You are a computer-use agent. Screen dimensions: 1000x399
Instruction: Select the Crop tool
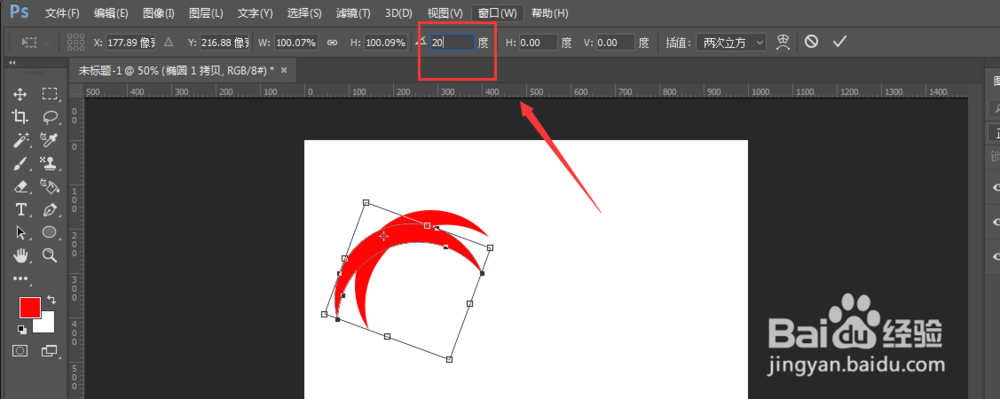pos(20,117)
